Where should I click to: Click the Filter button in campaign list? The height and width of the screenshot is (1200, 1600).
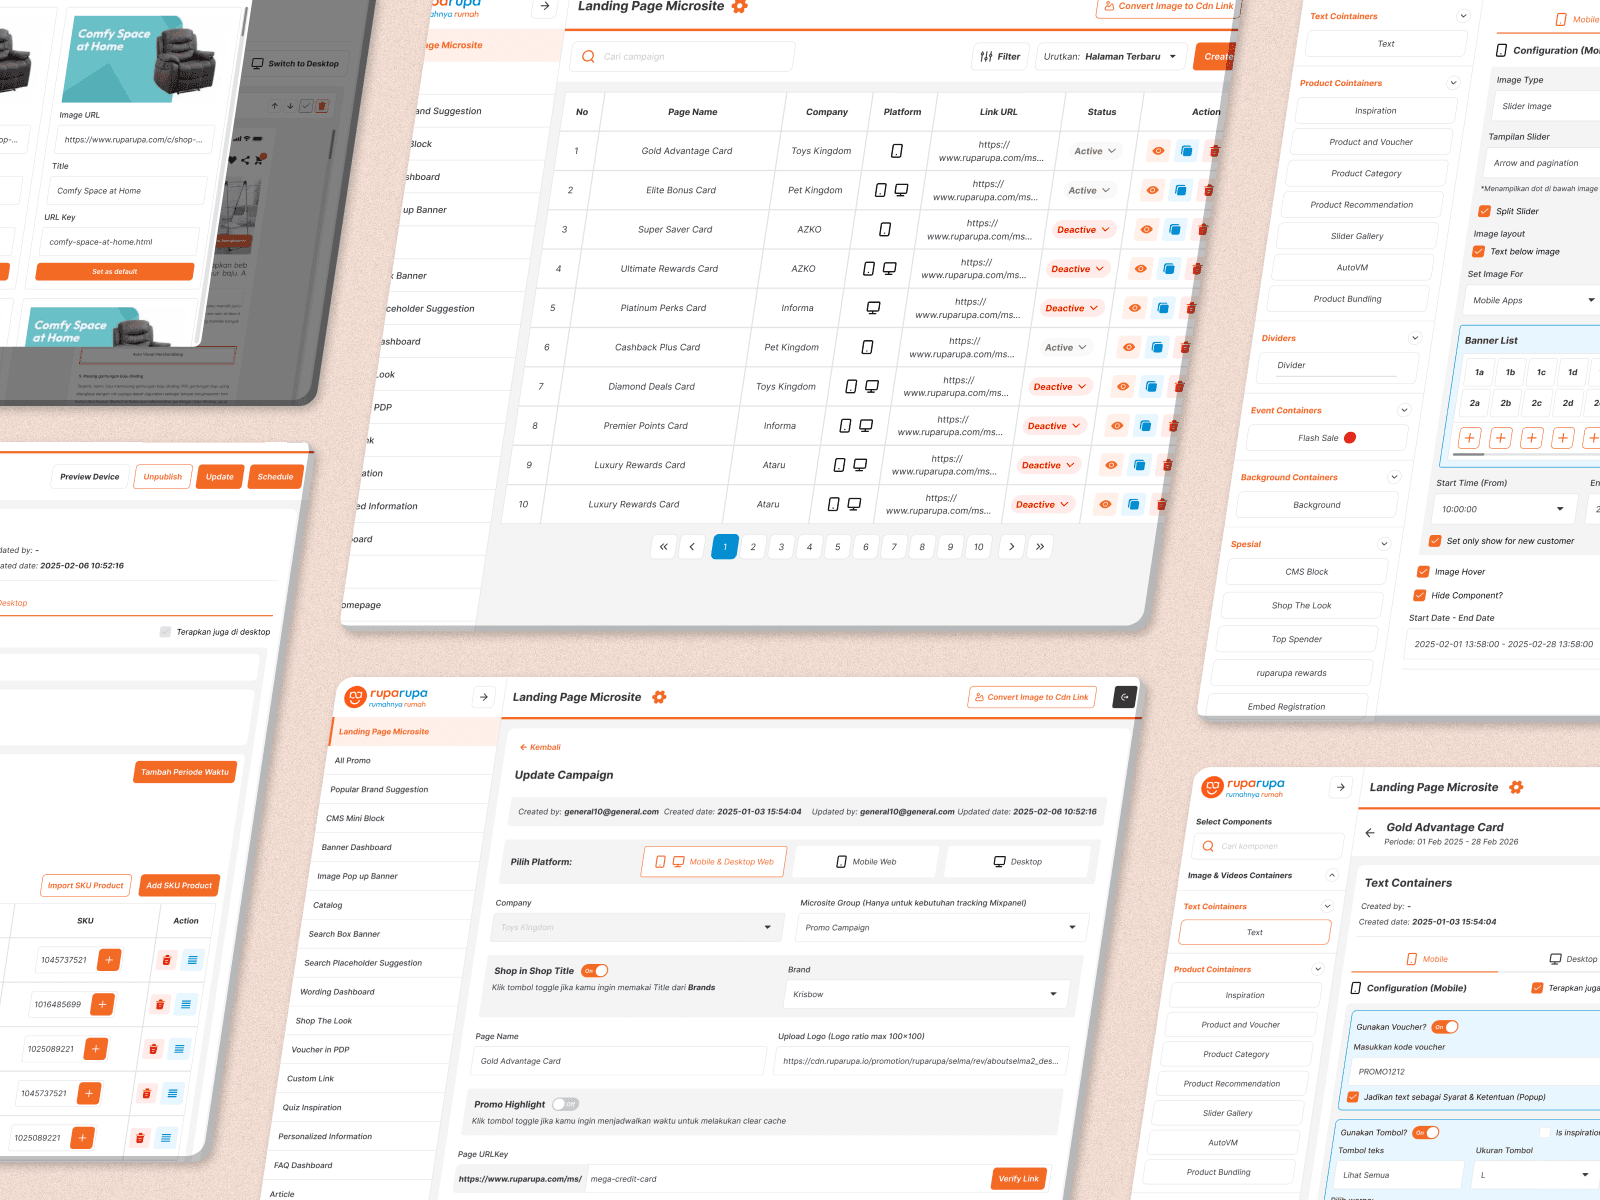pyautogui.click(x=1000, y=57)
